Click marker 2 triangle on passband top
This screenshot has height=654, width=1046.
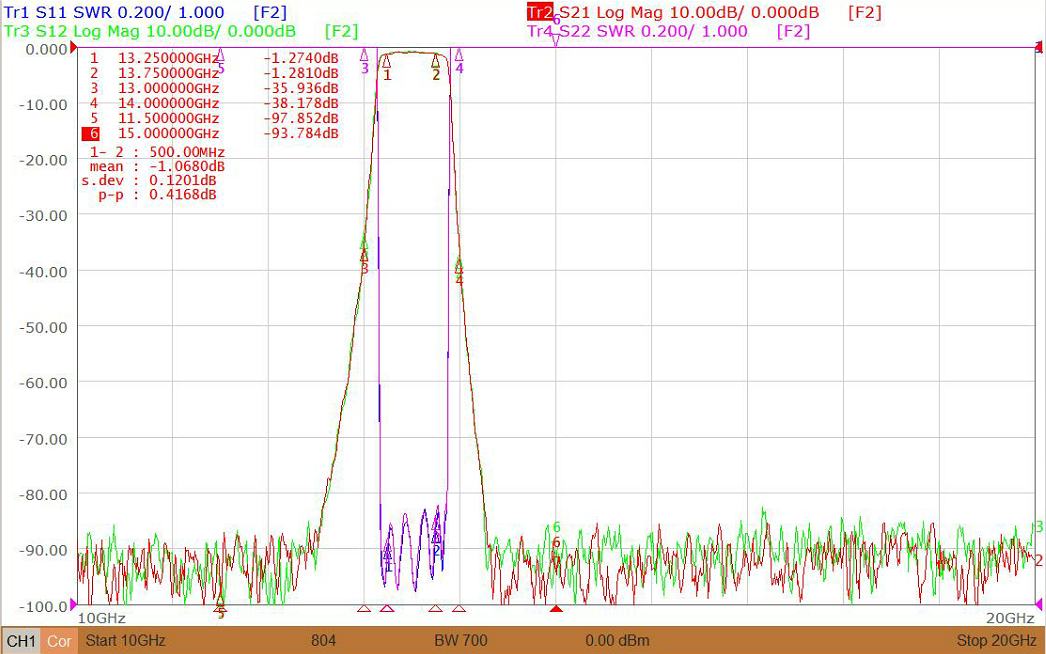pyautogui.click(x=436, y=61)
